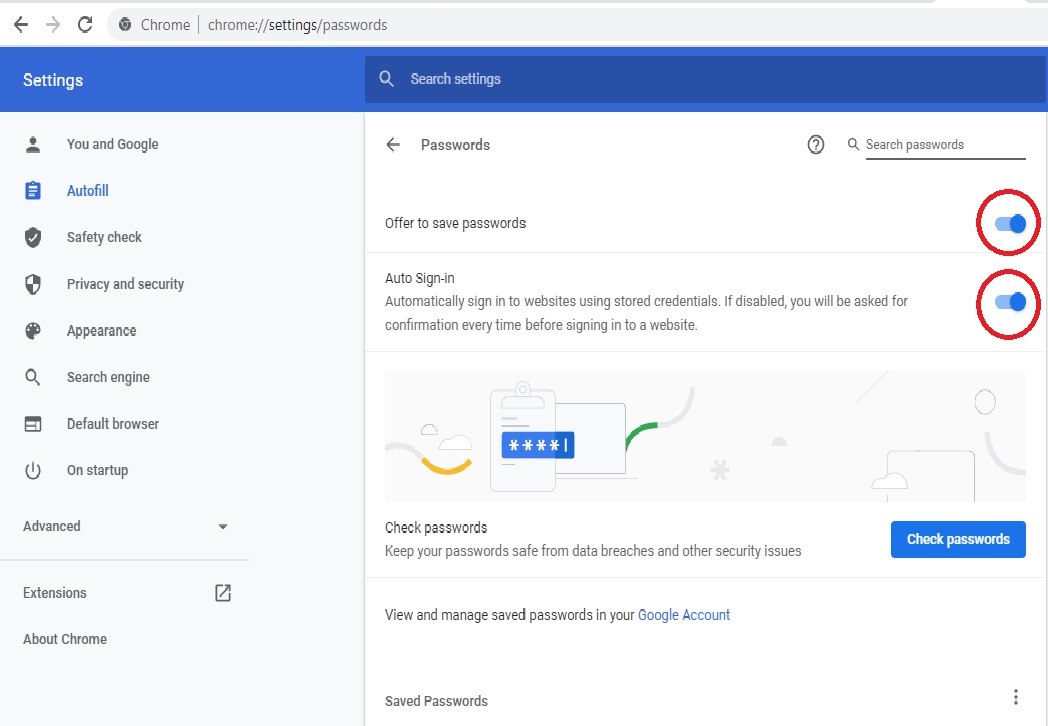Click the magnifier icon in Search settings bar
1048x726 pixels.
click(x=386, y=79)
